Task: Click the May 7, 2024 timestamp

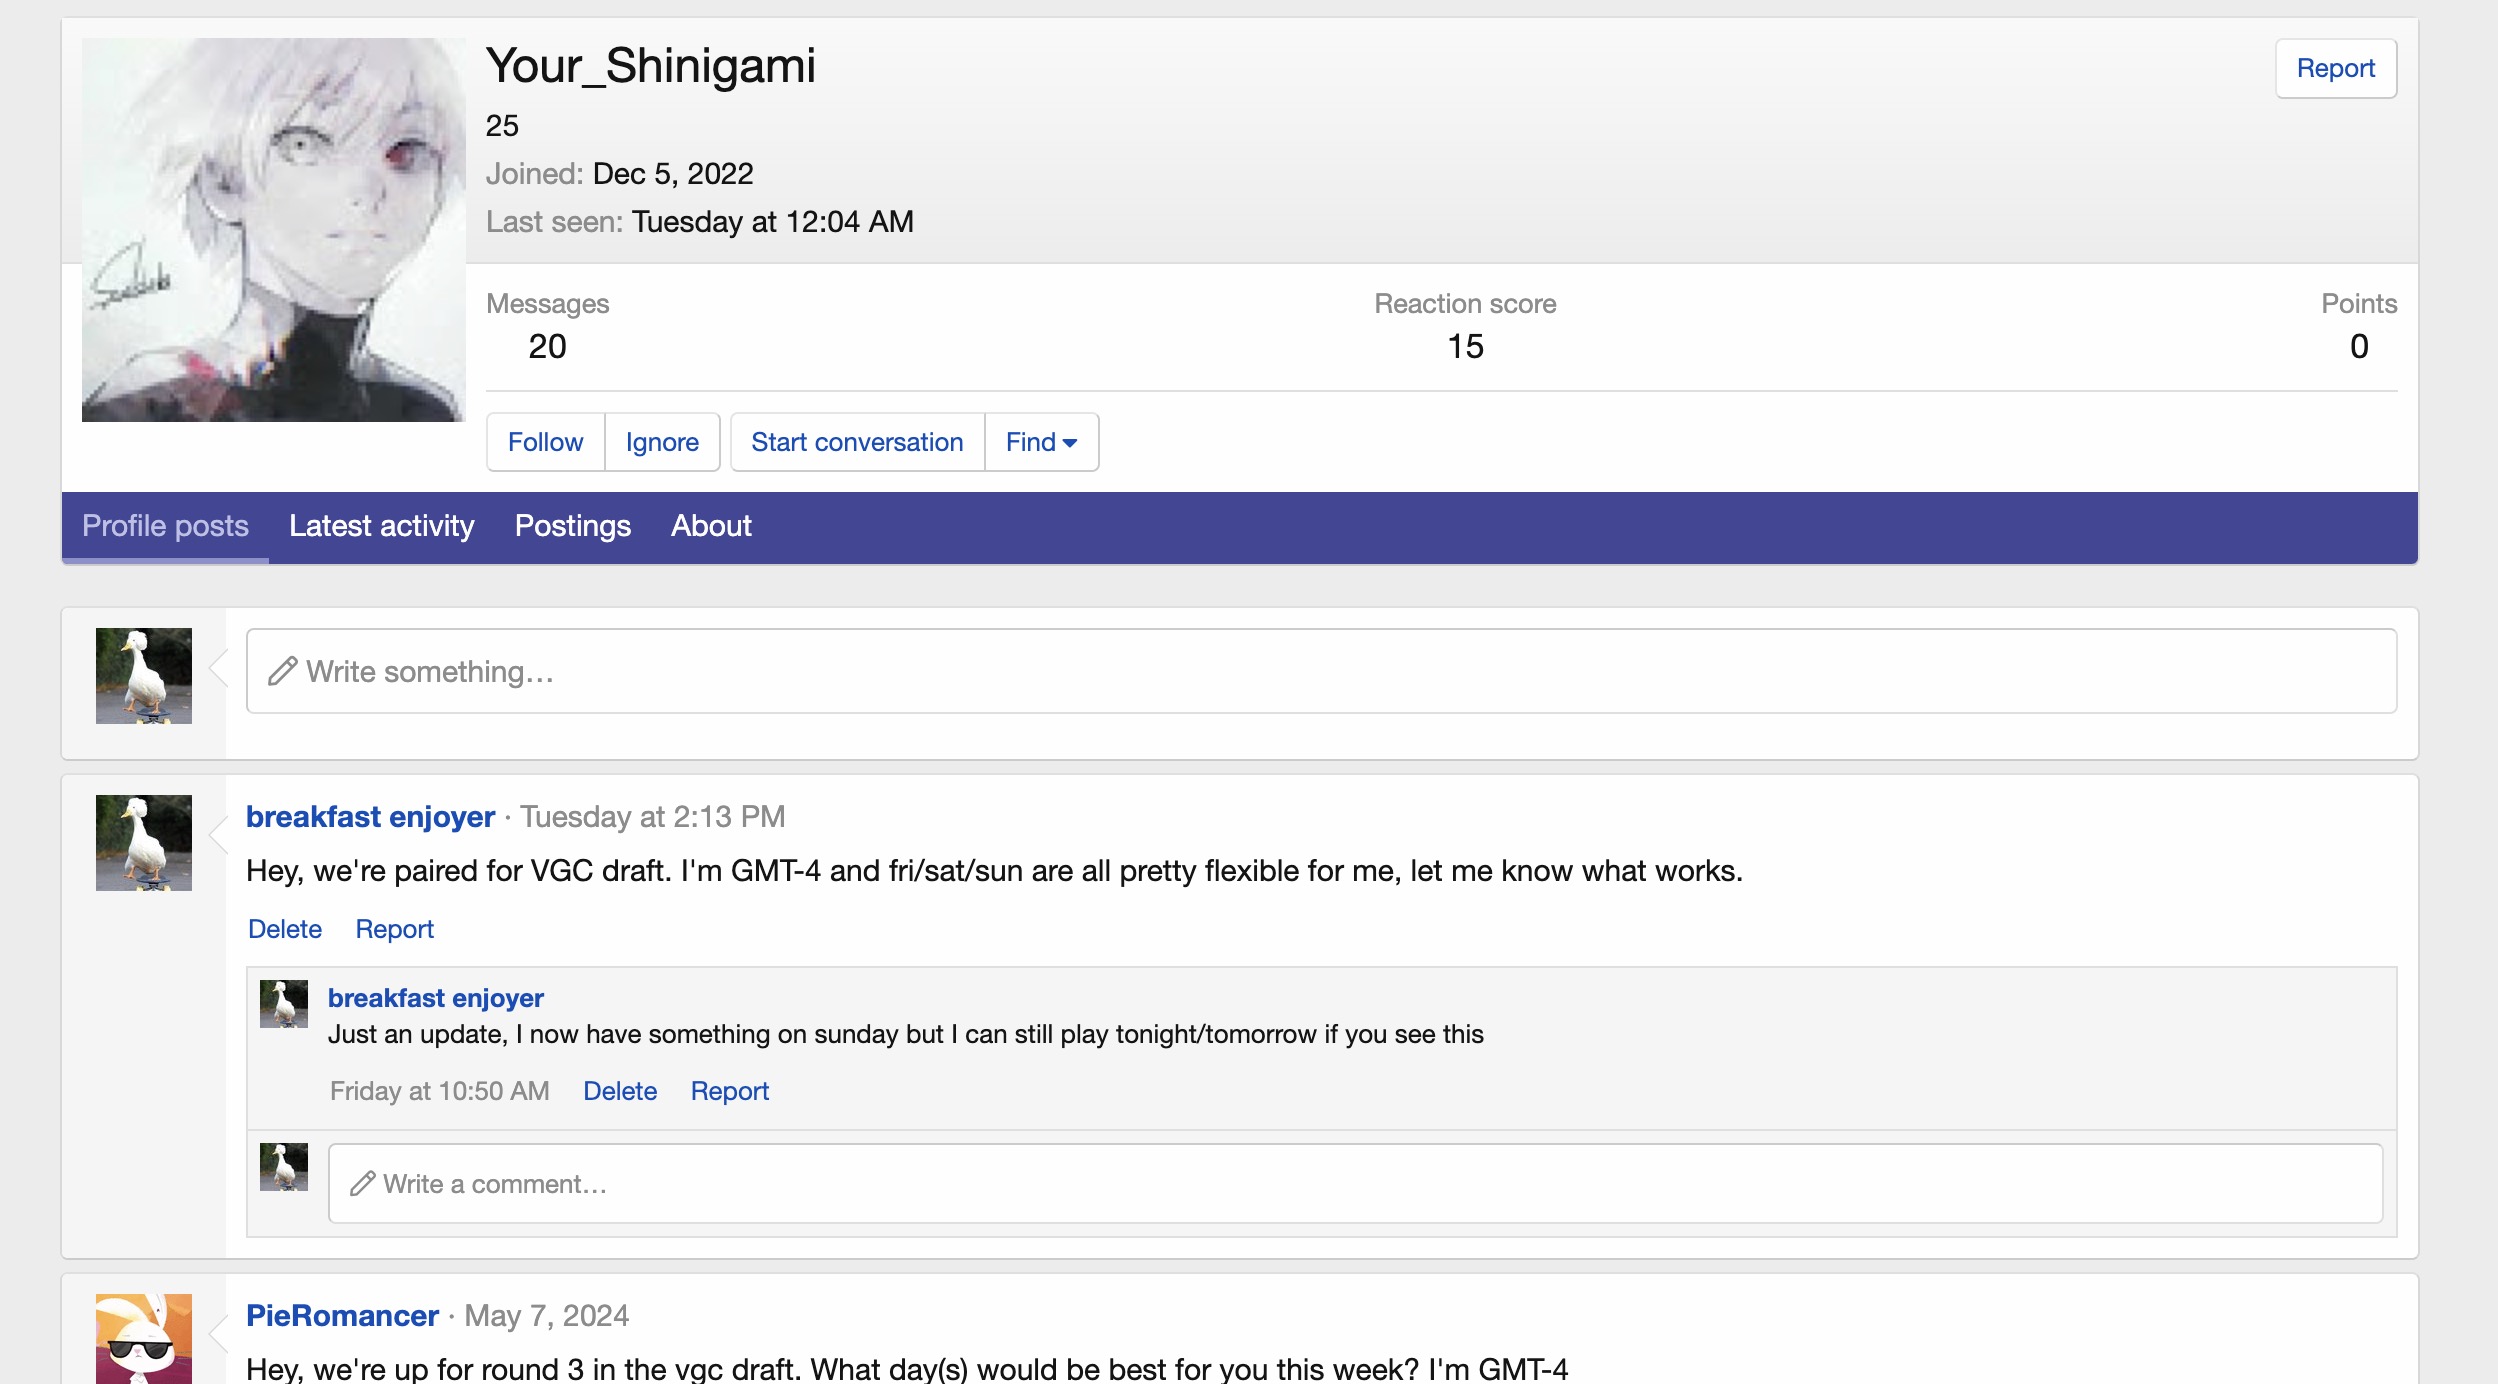Action: point(546,1315)
